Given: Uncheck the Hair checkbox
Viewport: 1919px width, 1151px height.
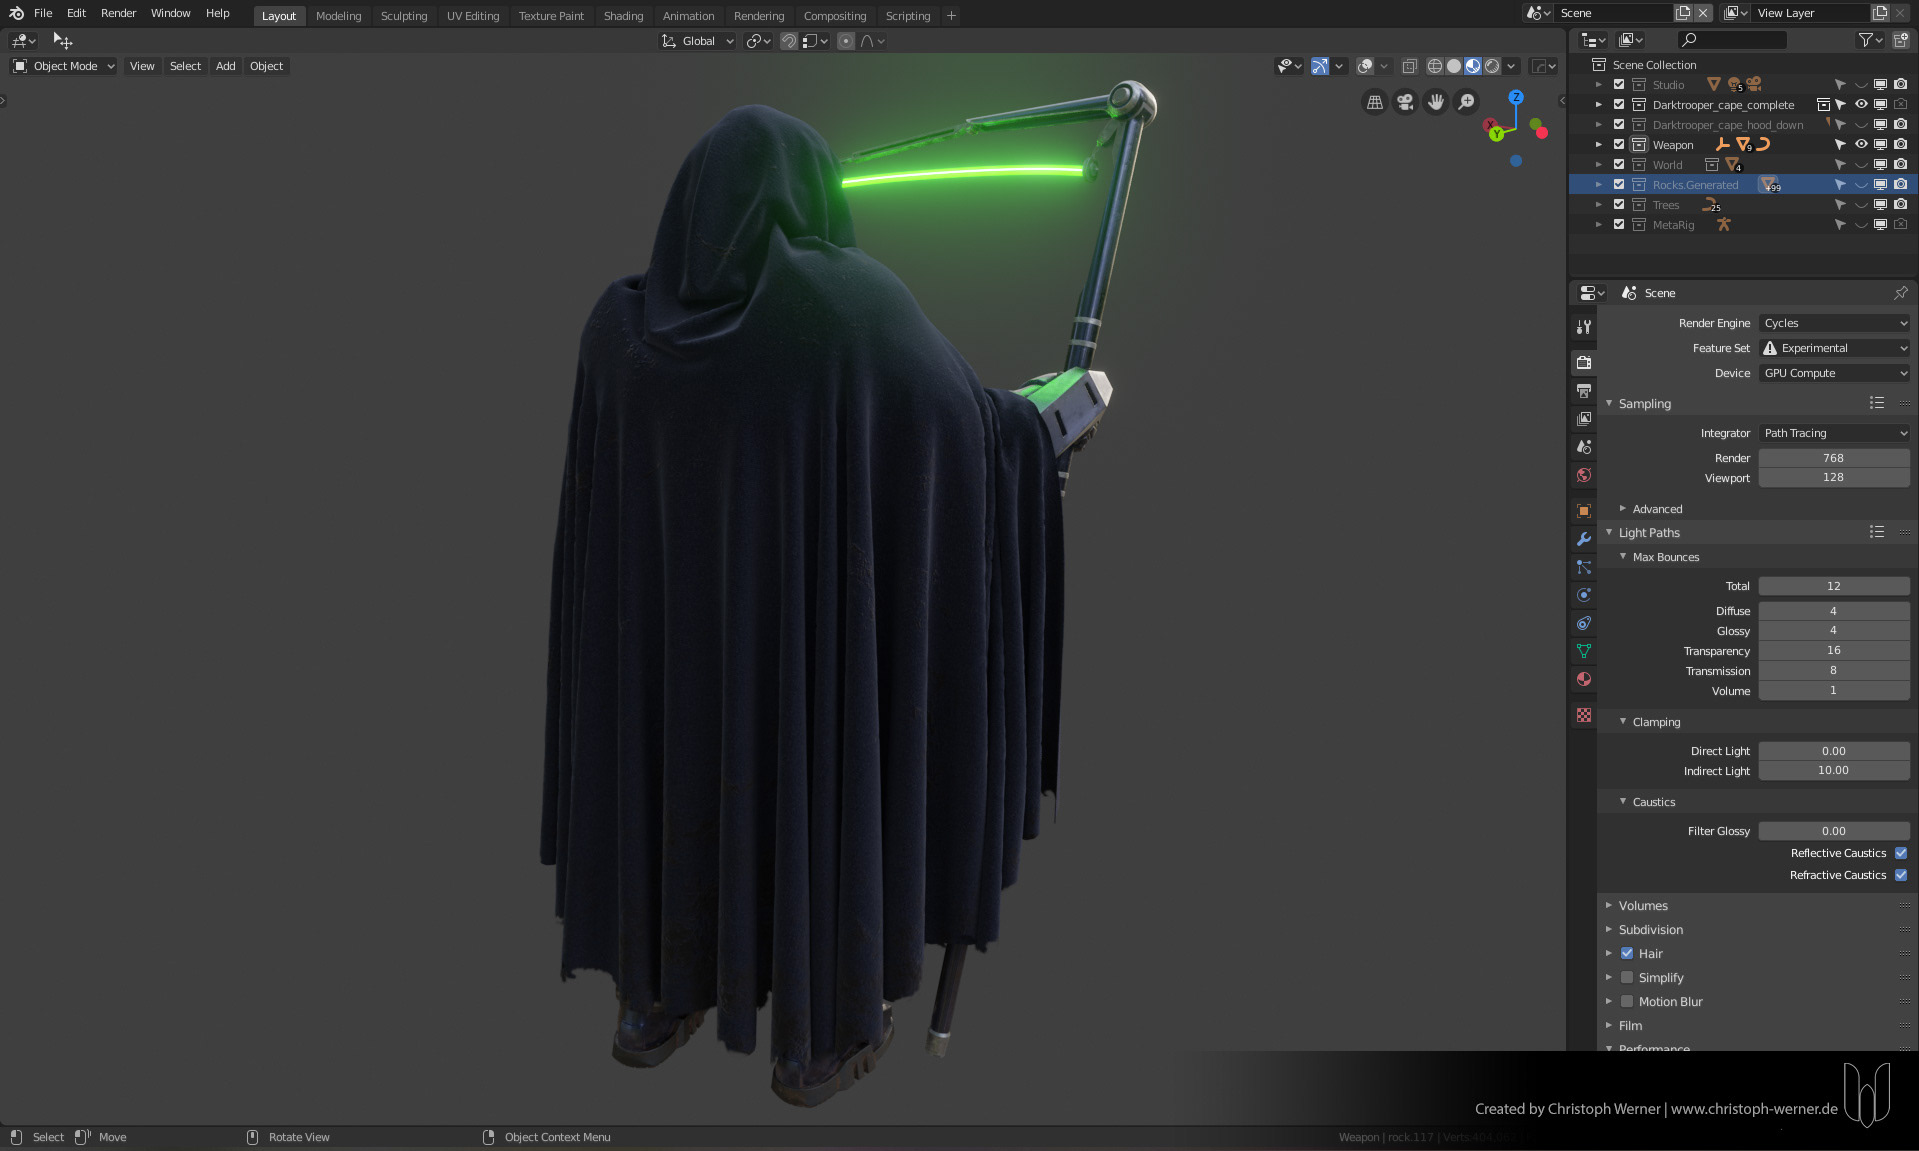Looking at the screenshot, I should 1627,953.
